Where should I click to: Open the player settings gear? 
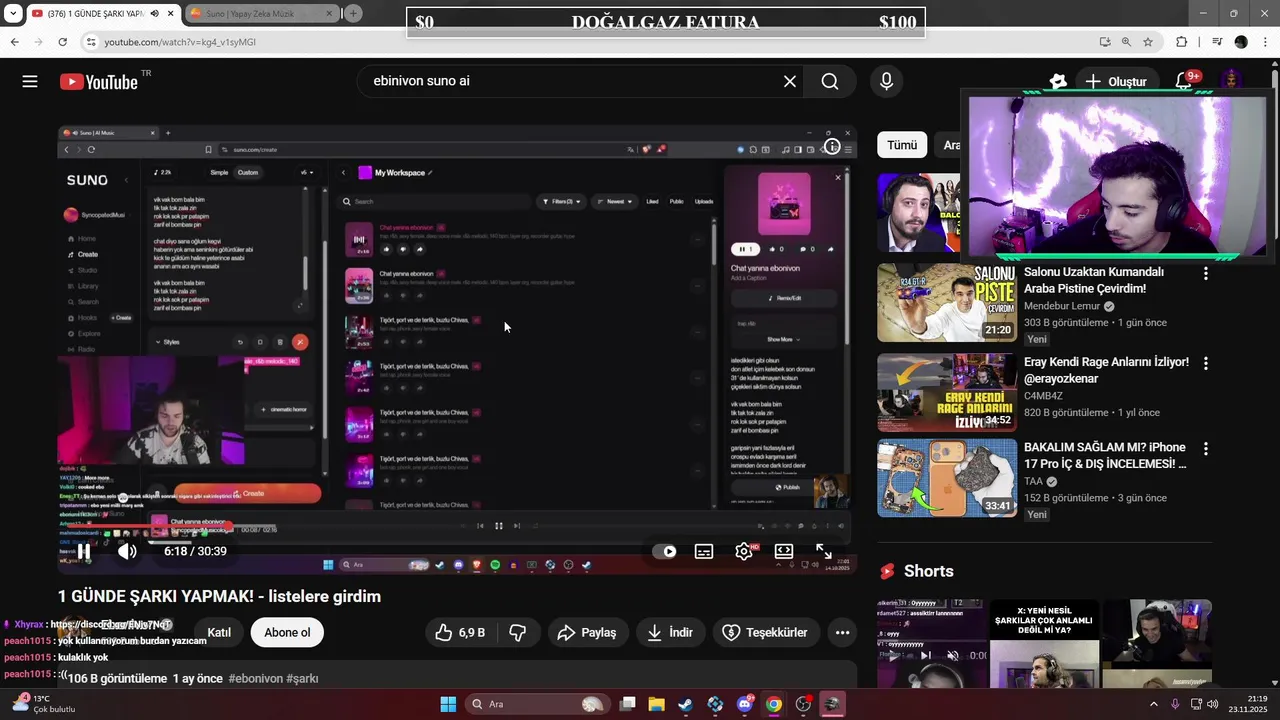pyautogui.click(x=744, y=551)
